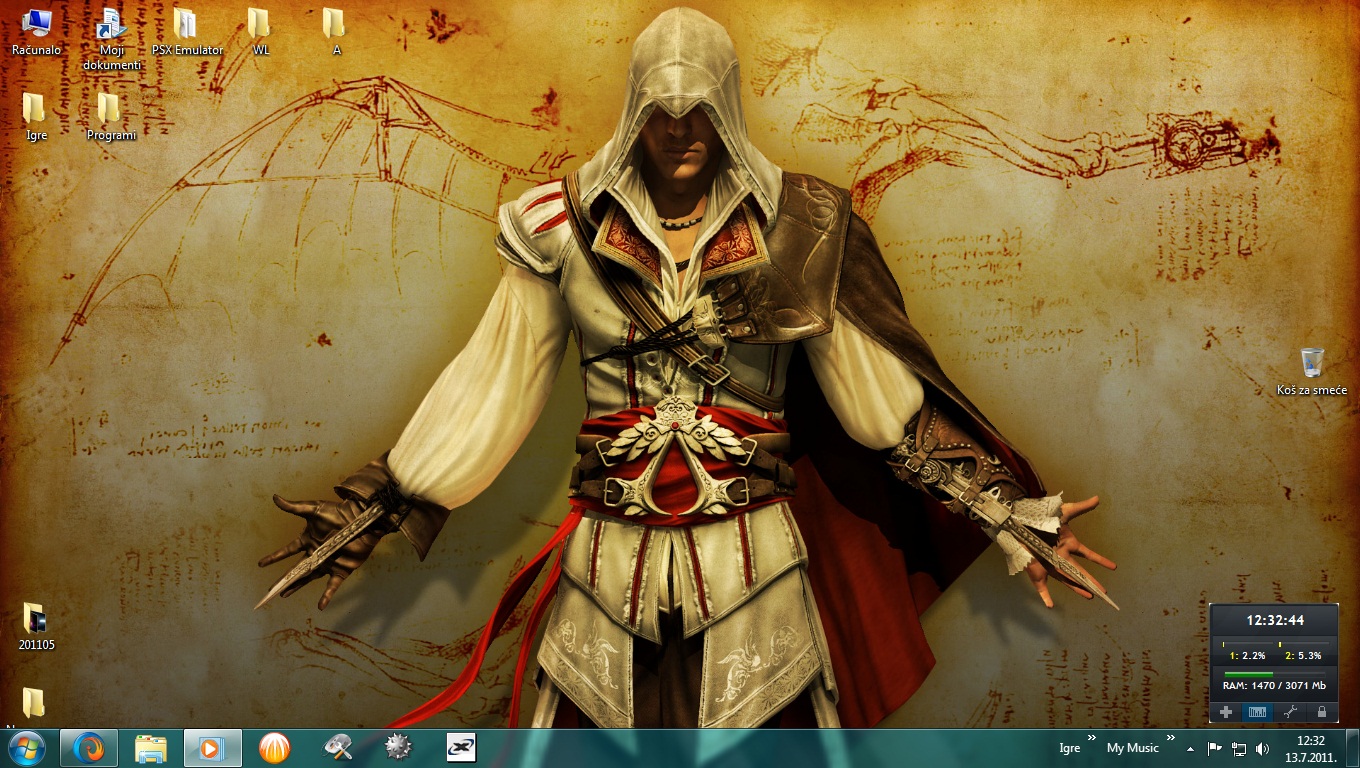Viewport: 1360px width, 768px height.
Task: Toggle the gadget's padlock lock button
Action: [x=1322, y=712]
